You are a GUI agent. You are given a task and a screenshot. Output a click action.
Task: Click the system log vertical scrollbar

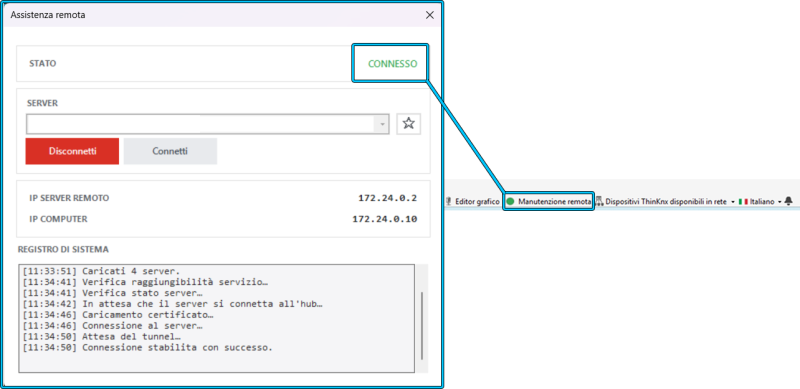422,326
